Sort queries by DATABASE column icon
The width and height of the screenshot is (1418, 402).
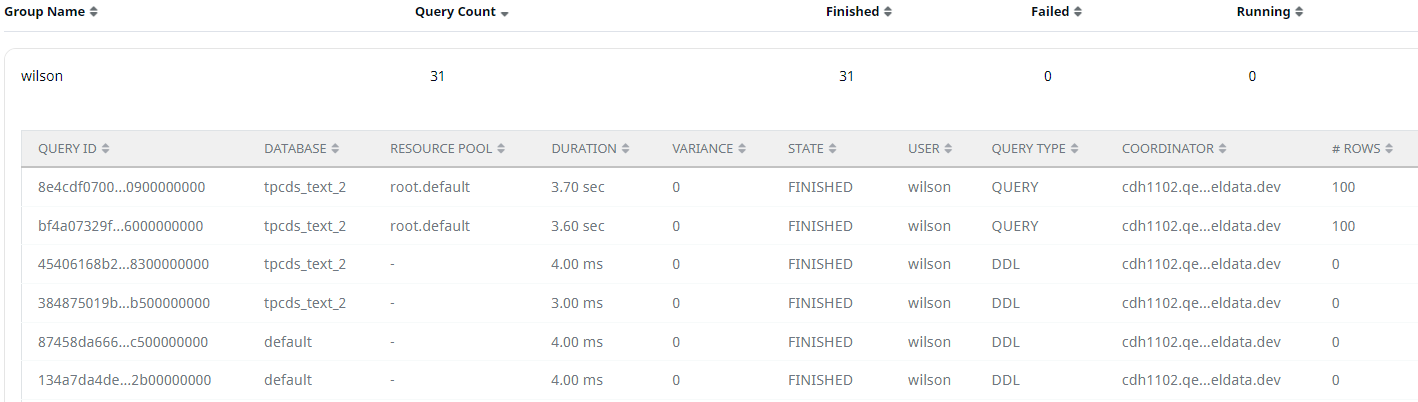[x=335, y=148]
